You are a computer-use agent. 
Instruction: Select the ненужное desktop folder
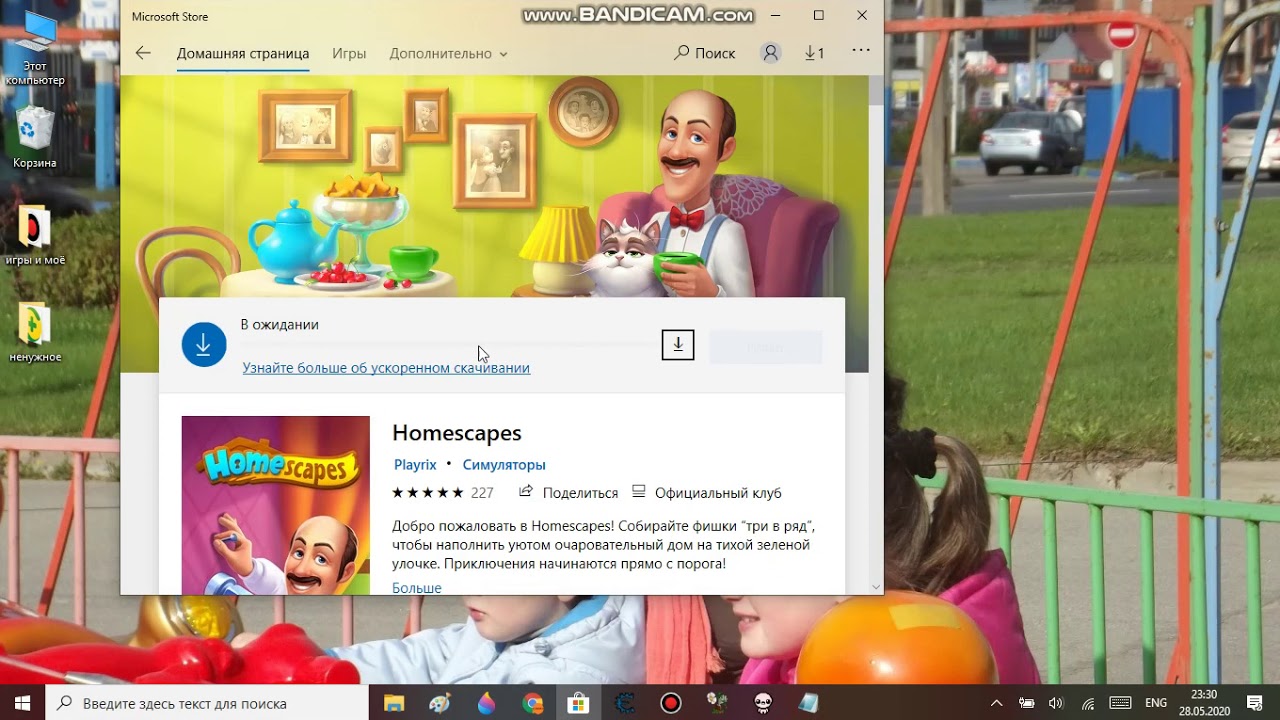point(35,333)
